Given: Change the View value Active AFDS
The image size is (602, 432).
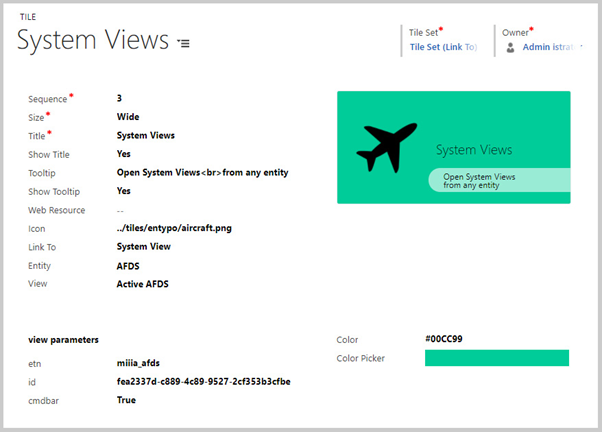Looking at the screenshot, I should point(142,284).
